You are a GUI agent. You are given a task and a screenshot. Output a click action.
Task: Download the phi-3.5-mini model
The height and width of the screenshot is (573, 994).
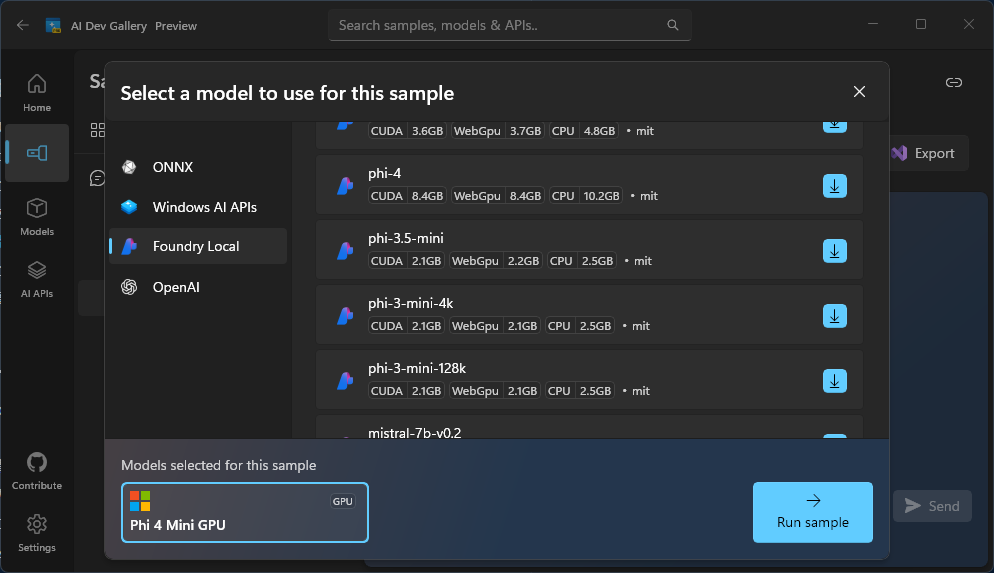coord(834,251)
